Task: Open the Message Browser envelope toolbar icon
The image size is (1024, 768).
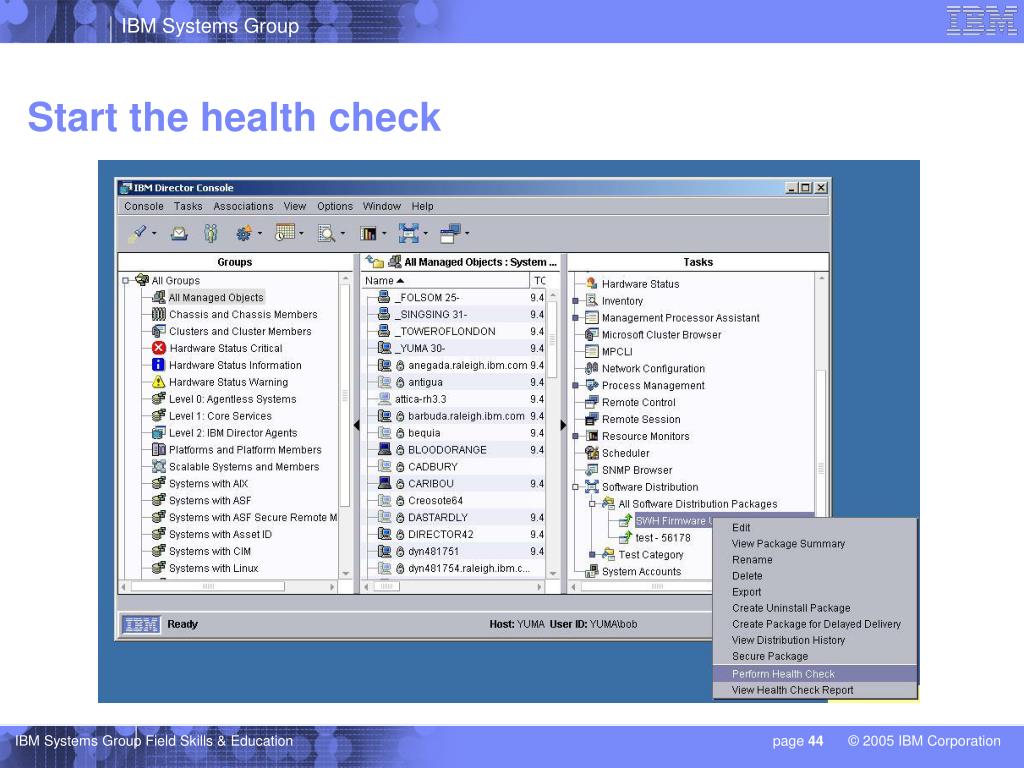Action: point(179,233)
